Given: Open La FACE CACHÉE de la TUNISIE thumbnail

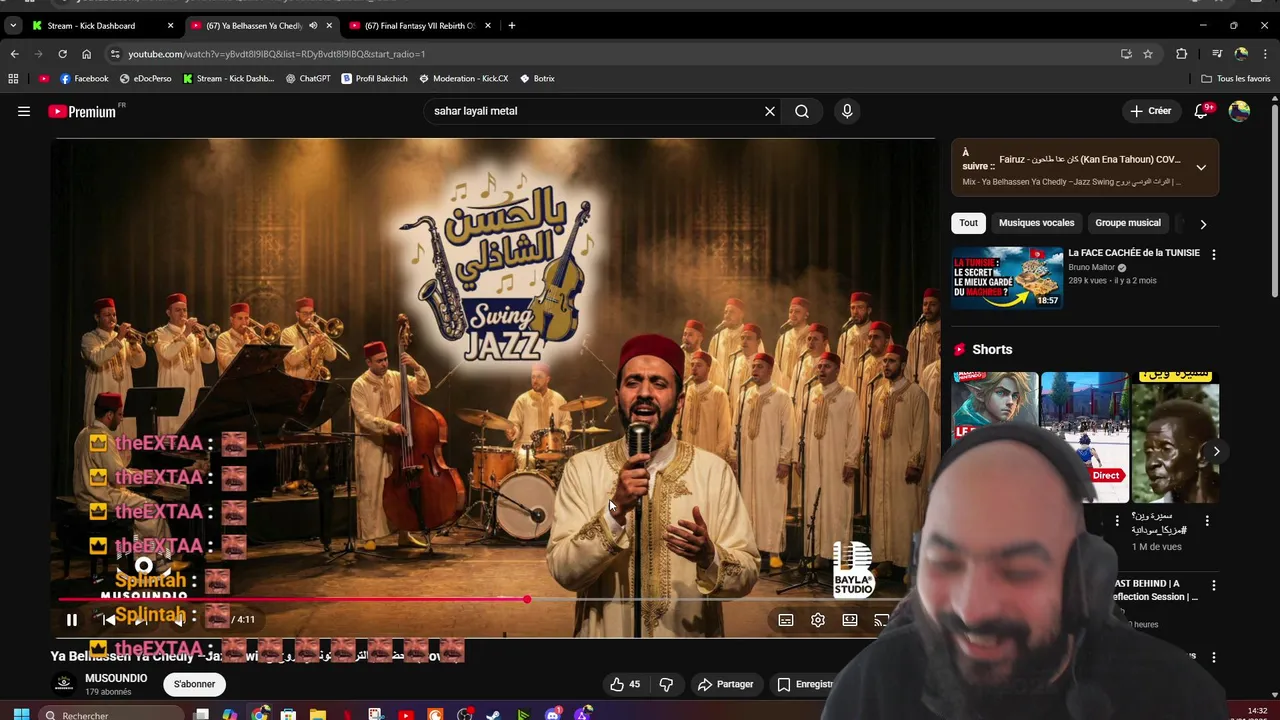Looking at the screenshot, I should coord(1007,278).
